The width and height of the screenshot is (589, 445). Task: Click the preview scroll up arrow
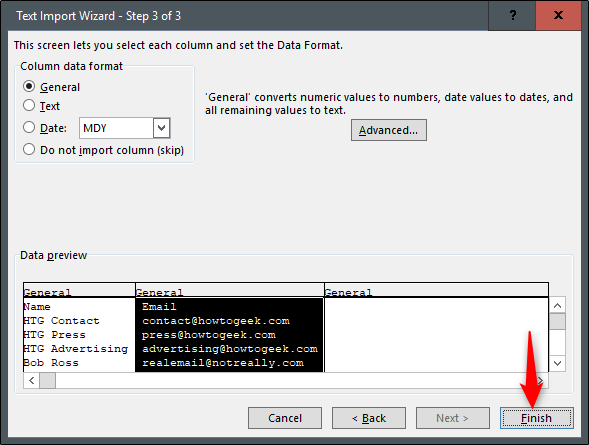coord(557,306)
